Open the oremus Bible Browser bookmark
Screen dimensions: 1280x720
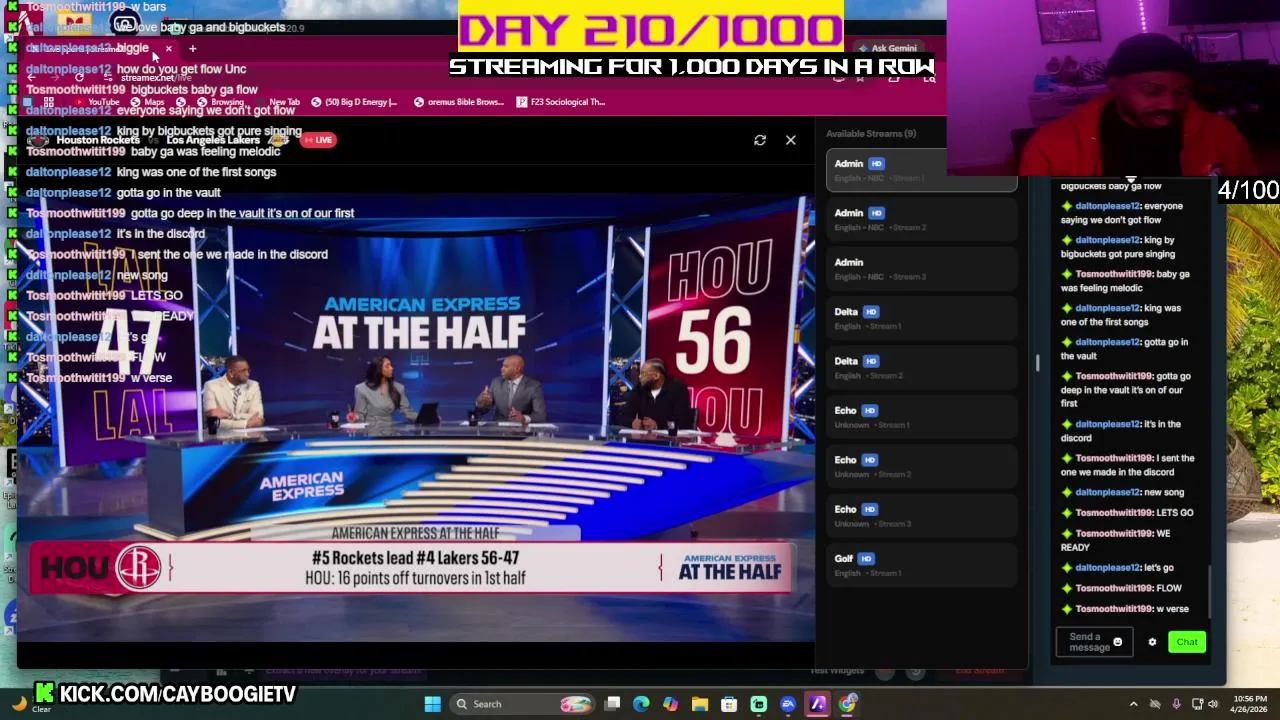coord(459,102)
